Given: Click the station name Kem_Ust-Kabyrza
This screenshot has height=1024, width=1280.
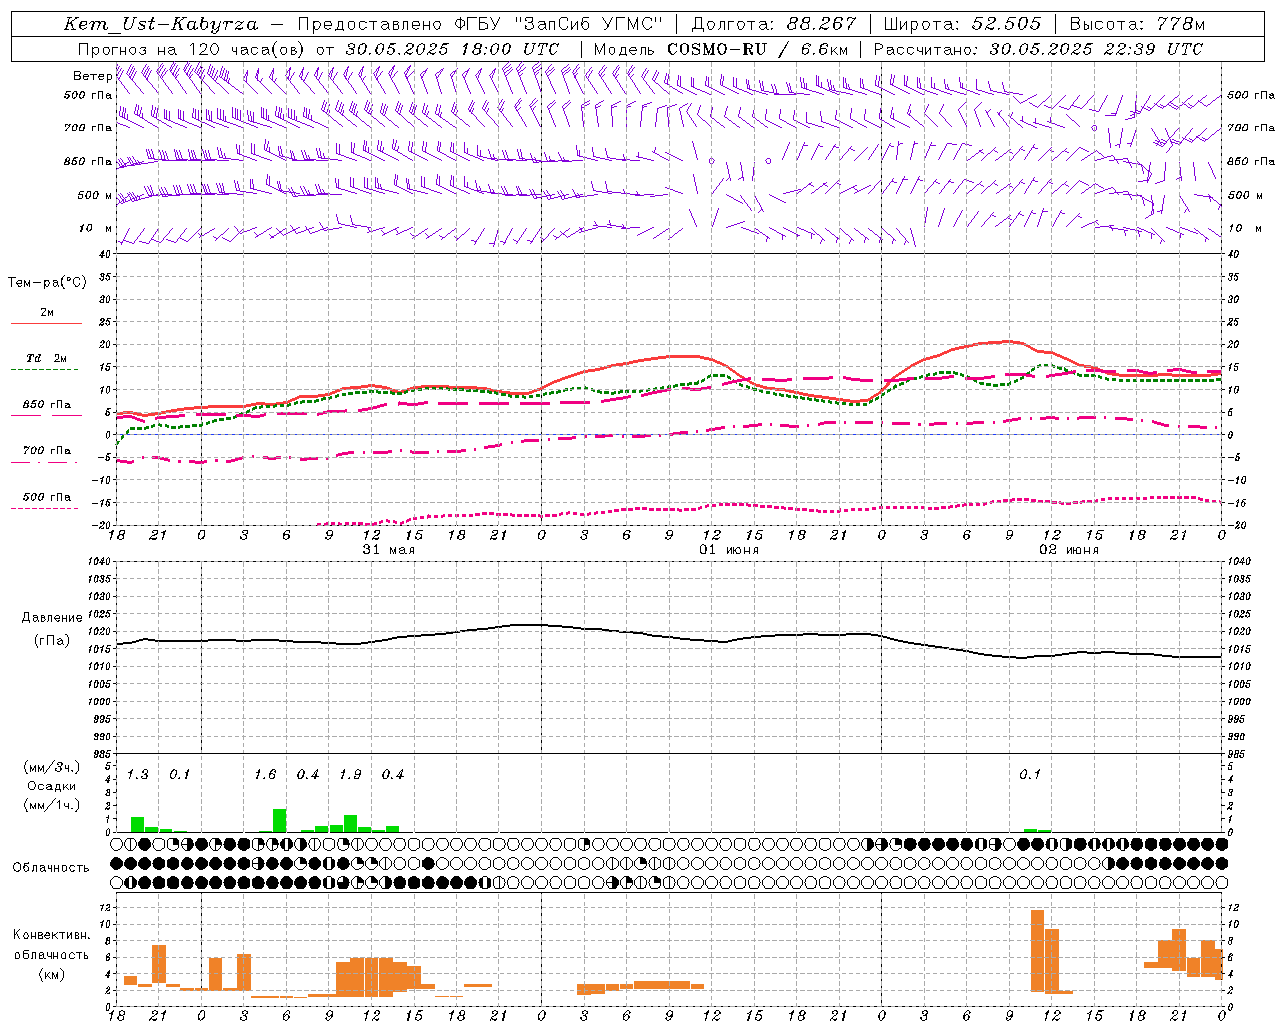Looking at the screenshot, I should click(x=161, y=24).
